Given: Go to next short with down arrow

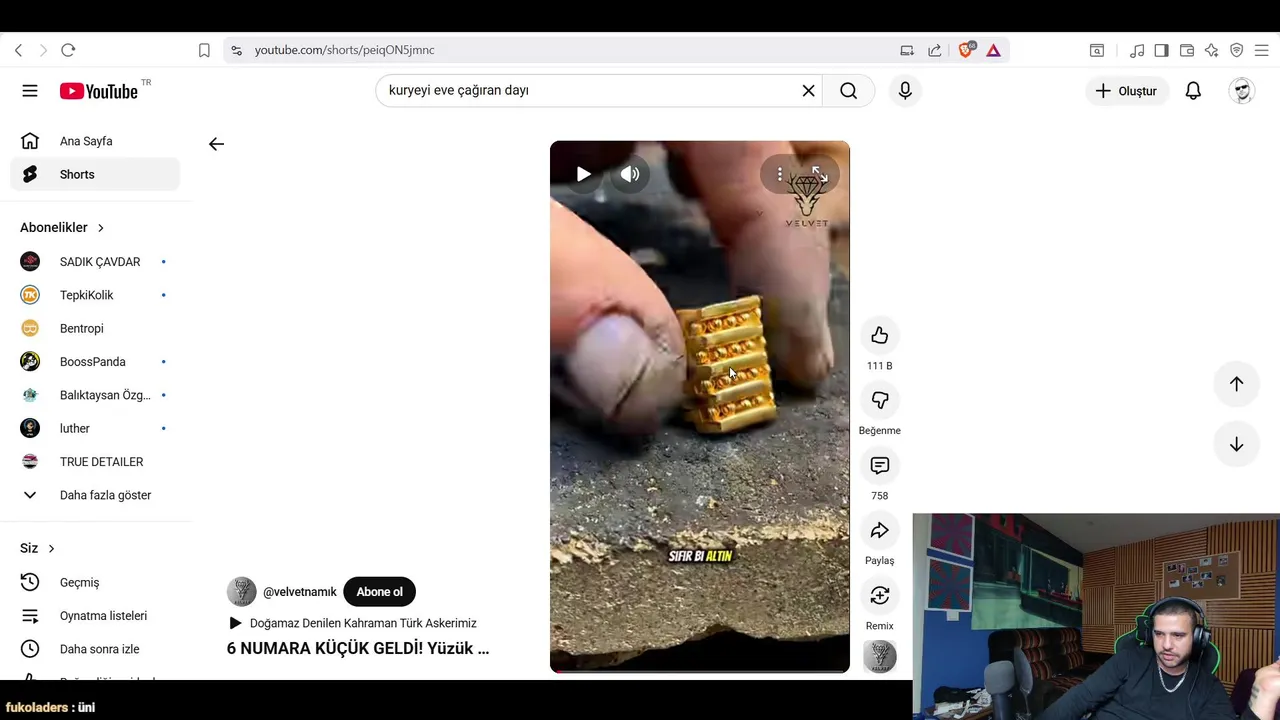Looking at the screenshot, I should tap(1237, 444).
